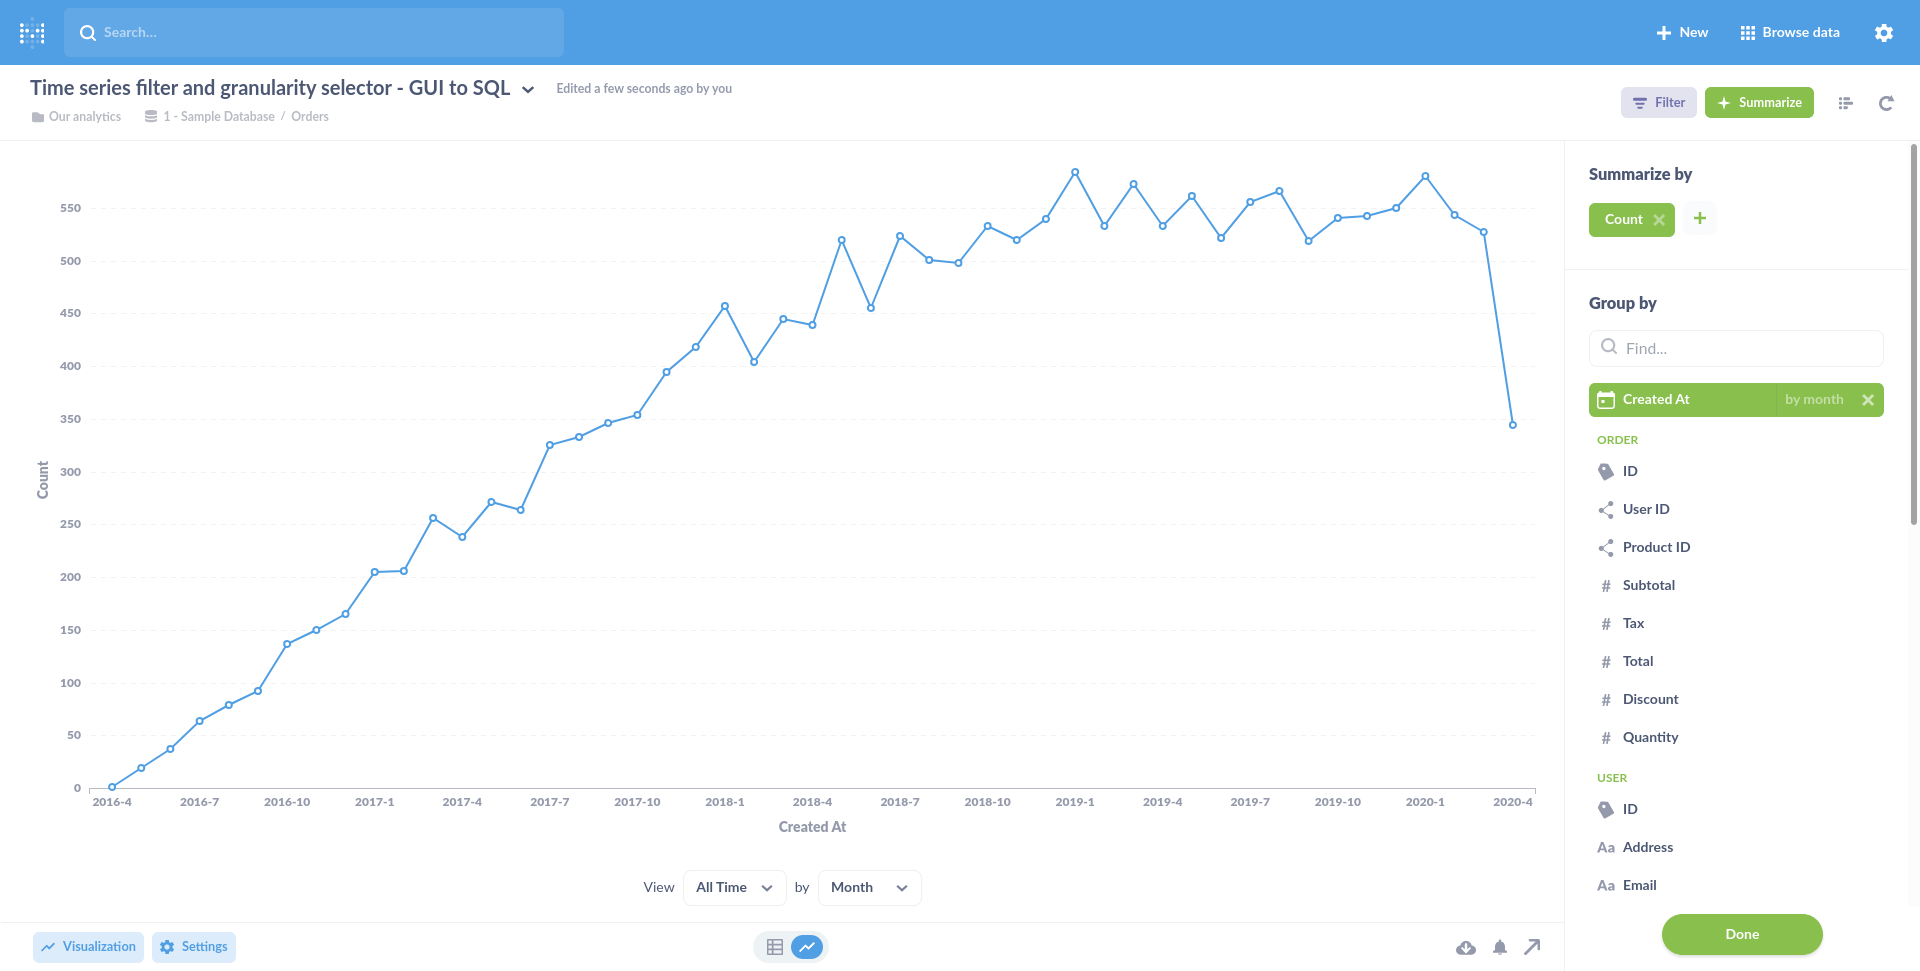Switch to line chart view
The height and width of the screenshot is (971, 1920).
coord(807,947)
